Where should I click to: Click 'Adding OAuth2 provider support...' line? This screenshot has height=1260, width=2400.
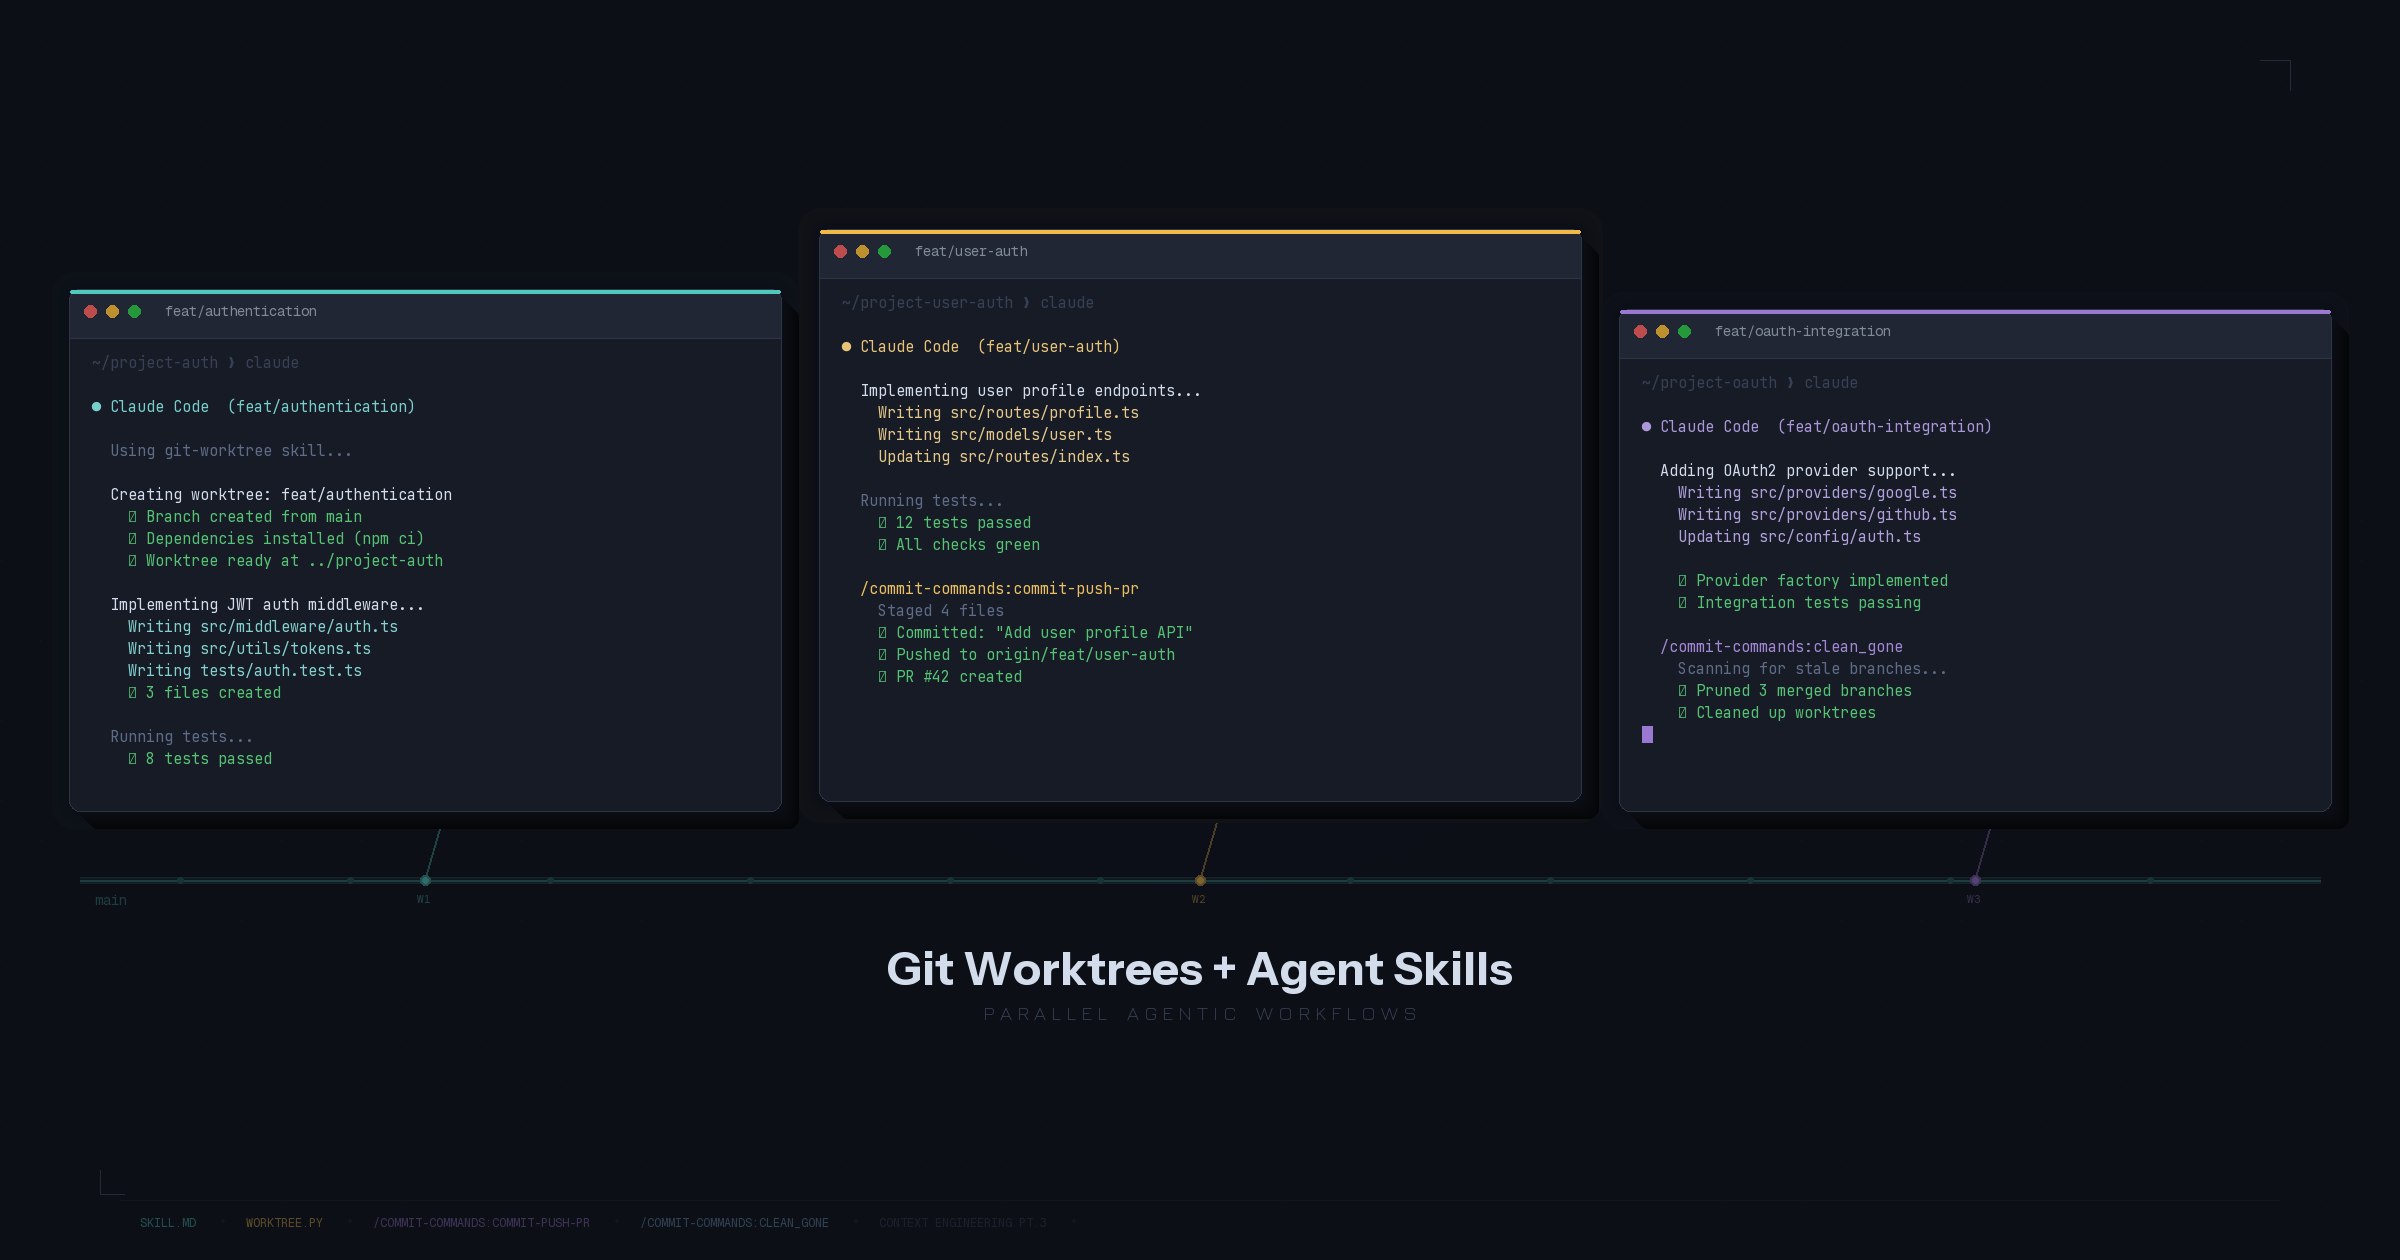[1808, 471]
